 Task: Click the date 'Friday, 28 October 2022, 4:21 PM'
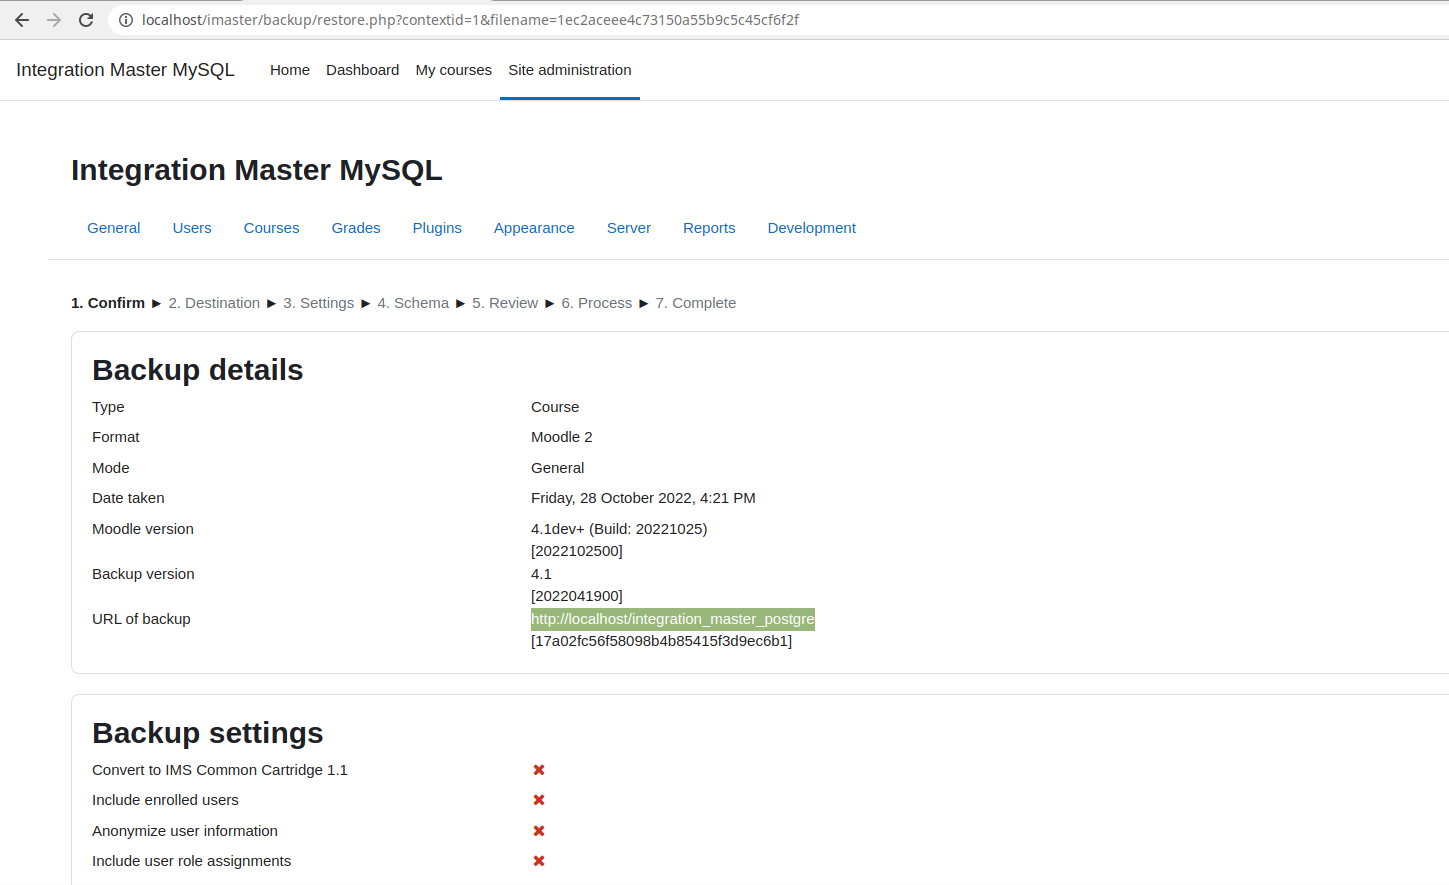point(643,498)
